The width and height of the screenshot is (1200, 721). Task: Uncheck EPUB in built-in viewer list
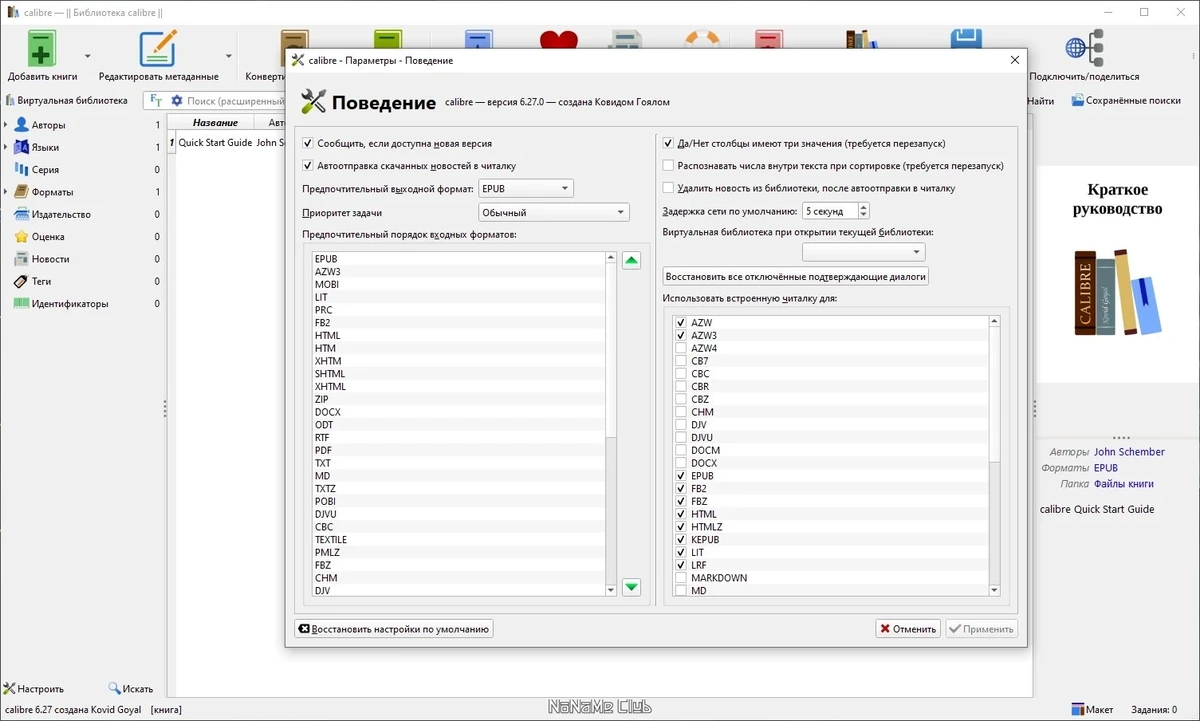(681, 476)
